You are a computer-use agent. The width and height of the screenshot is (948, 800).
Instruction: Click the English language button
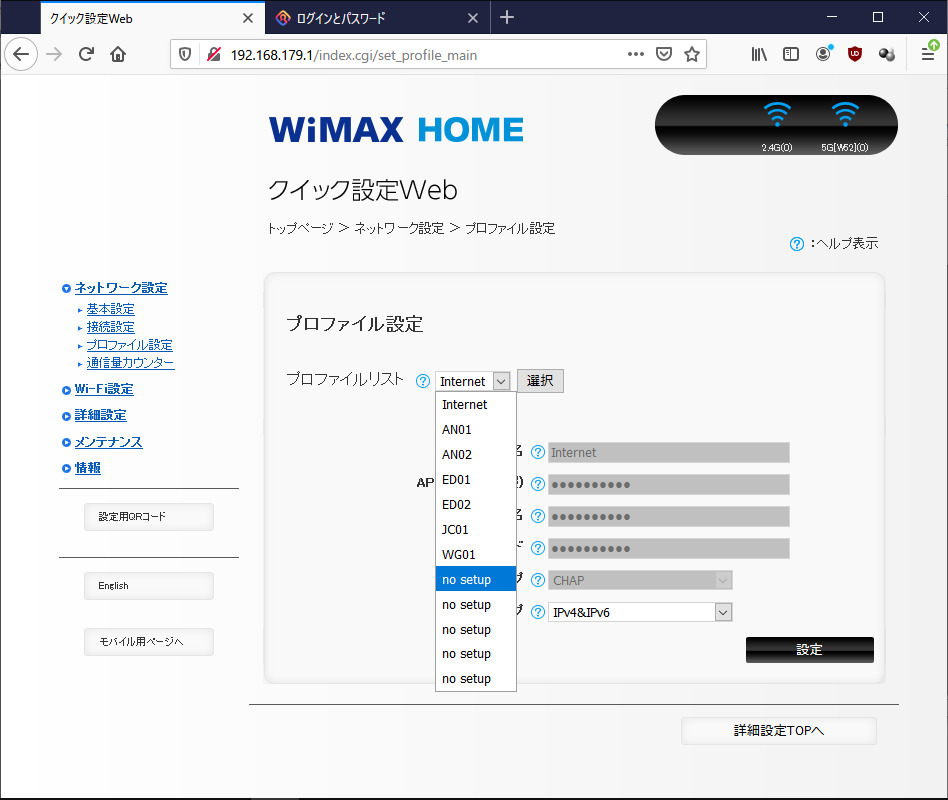(148, 586)
